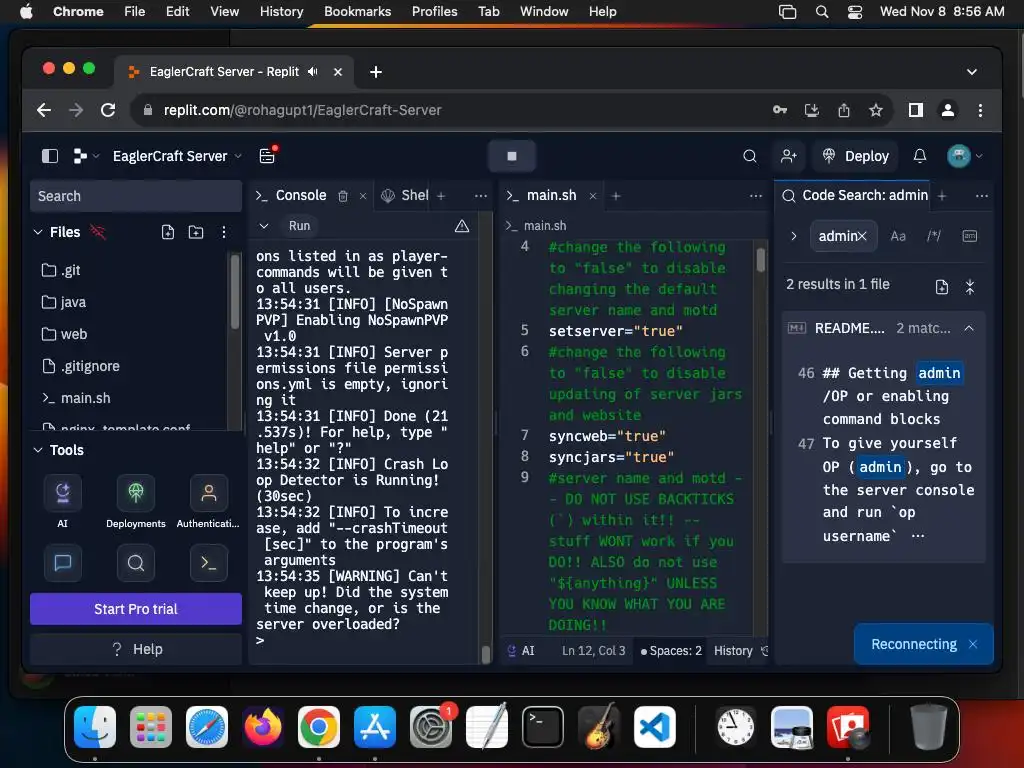Click the console warning triangle icon

(x=462, y=226)
